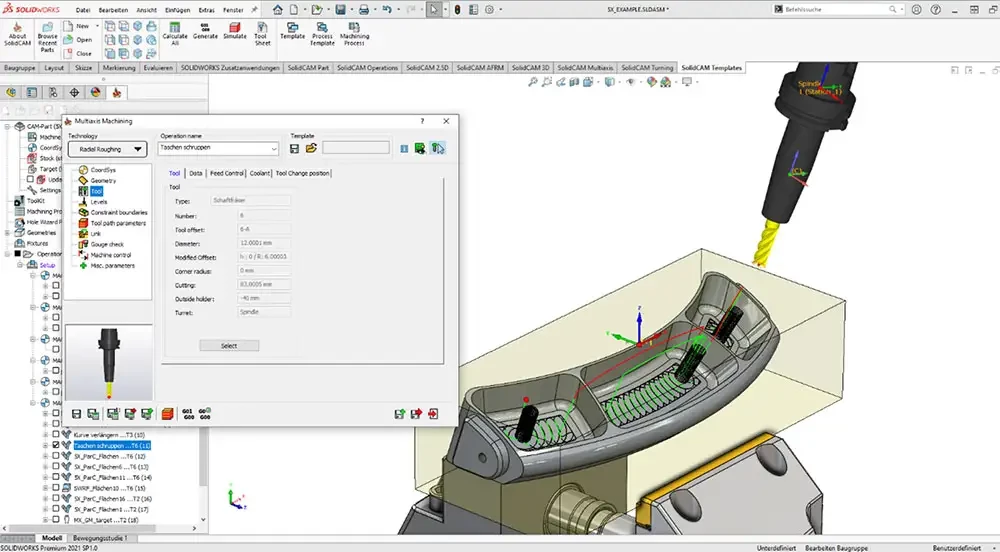Image resolution: width=1000 pixels, height=552 pixels.
Task: Click the Template ribbon icon
Action: [293, 31]
